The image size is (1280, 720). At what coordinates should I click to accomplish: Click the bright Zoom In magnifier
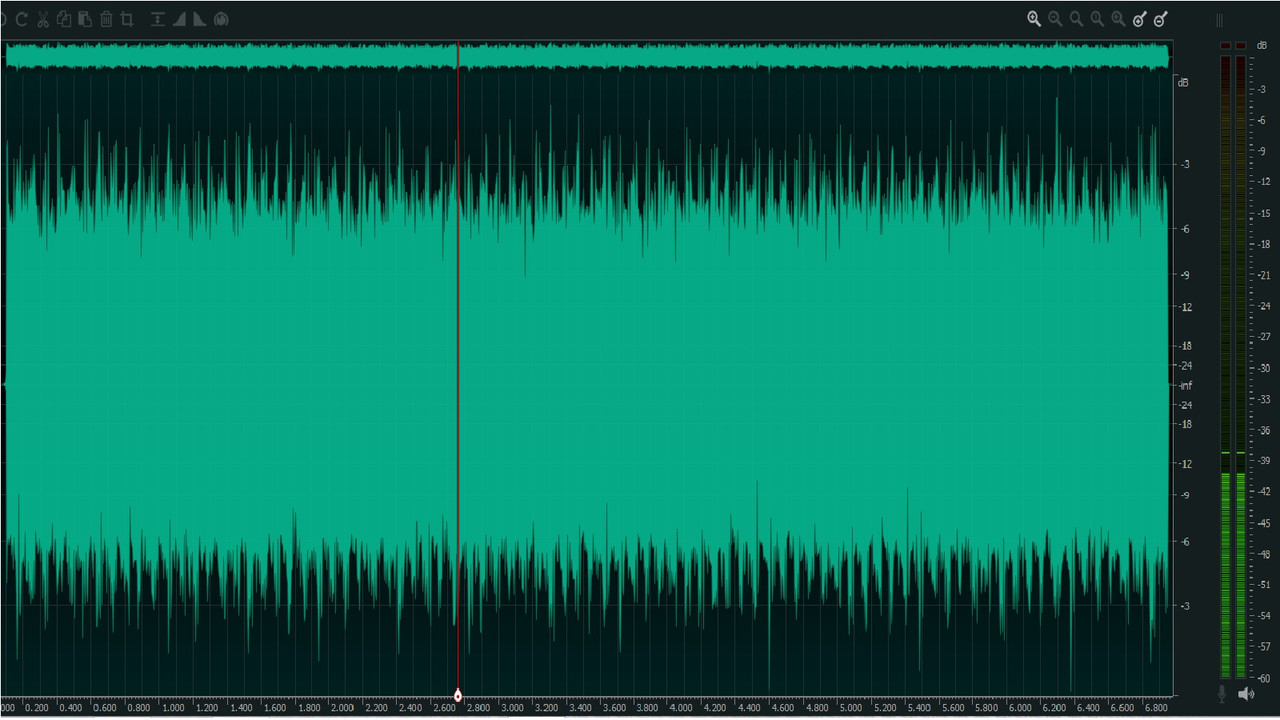point(1034,19)
